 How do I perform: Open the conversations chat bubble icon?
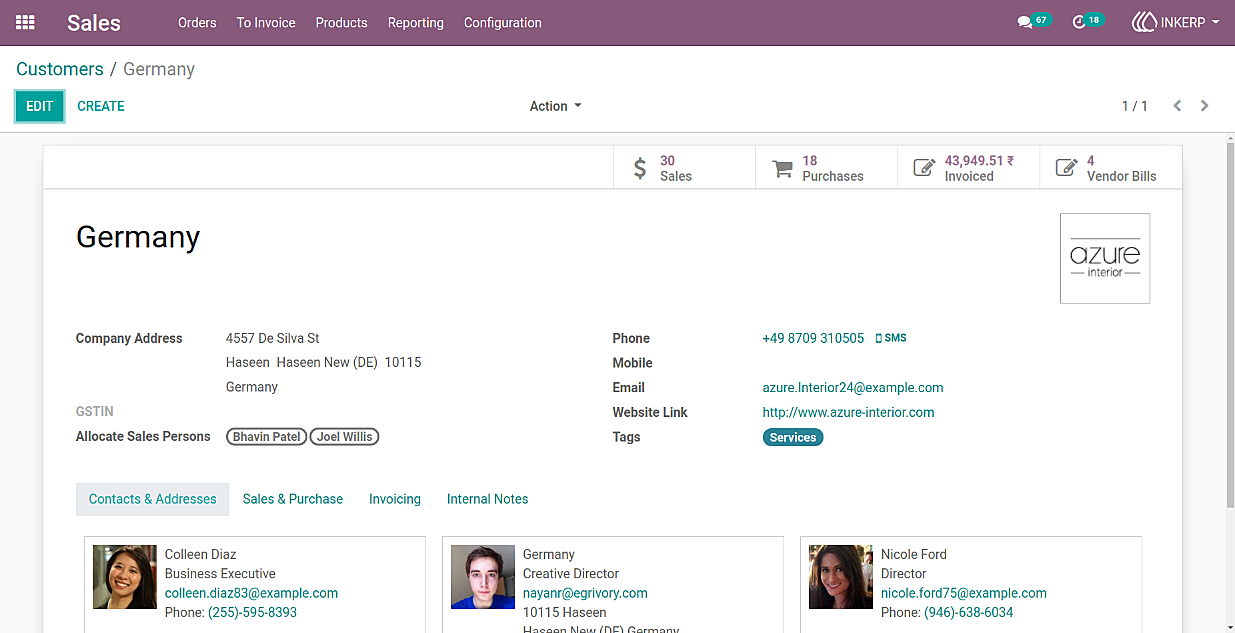(x=1024, y=22)
